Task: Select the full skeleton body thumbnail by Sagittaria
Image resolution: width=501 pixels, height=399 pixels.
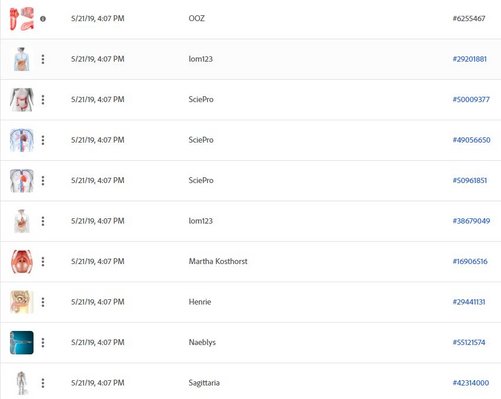Action: click(22, 383)
